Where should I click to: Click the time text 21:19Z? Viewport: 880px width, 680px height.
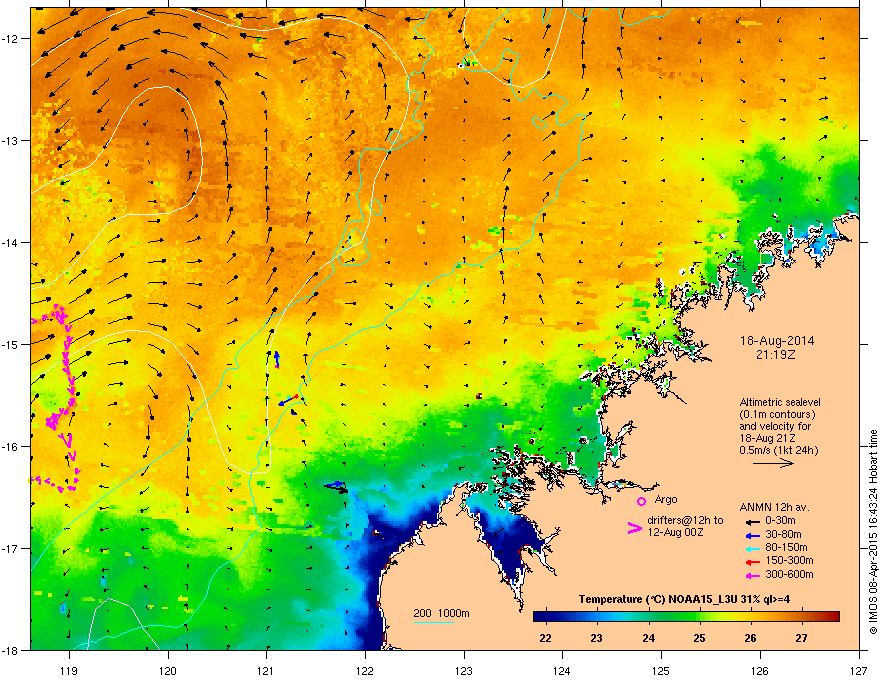776,355
